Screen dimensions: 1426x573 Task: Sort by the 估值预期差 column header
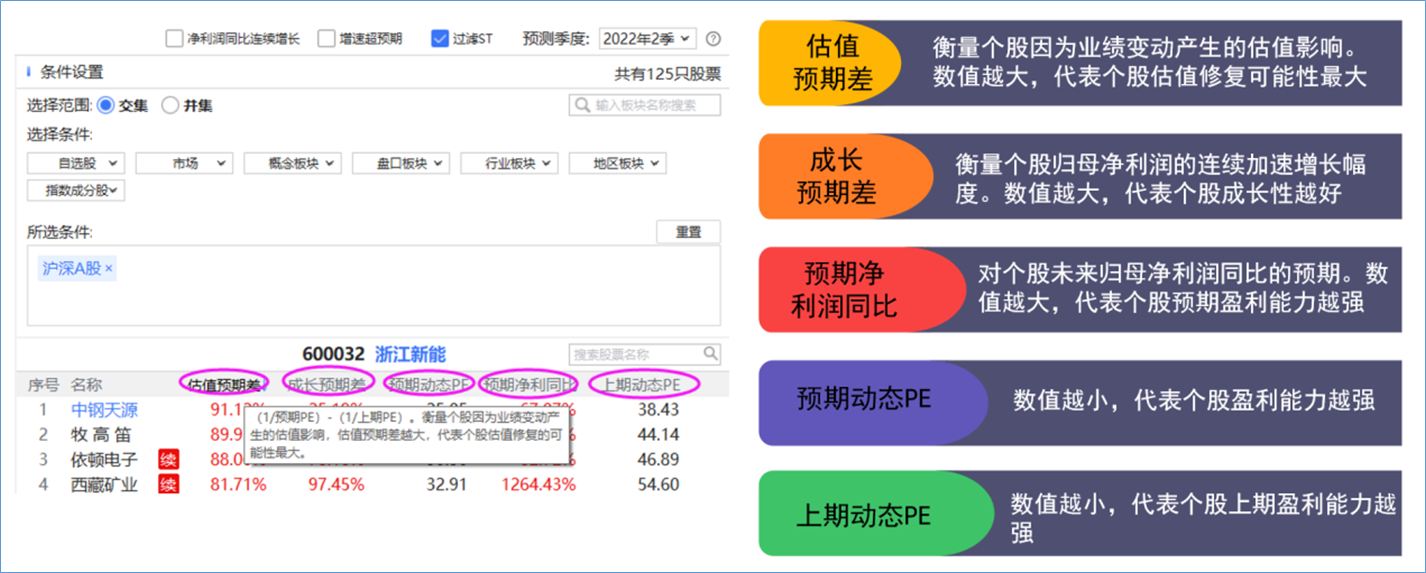tap(225, 384)
